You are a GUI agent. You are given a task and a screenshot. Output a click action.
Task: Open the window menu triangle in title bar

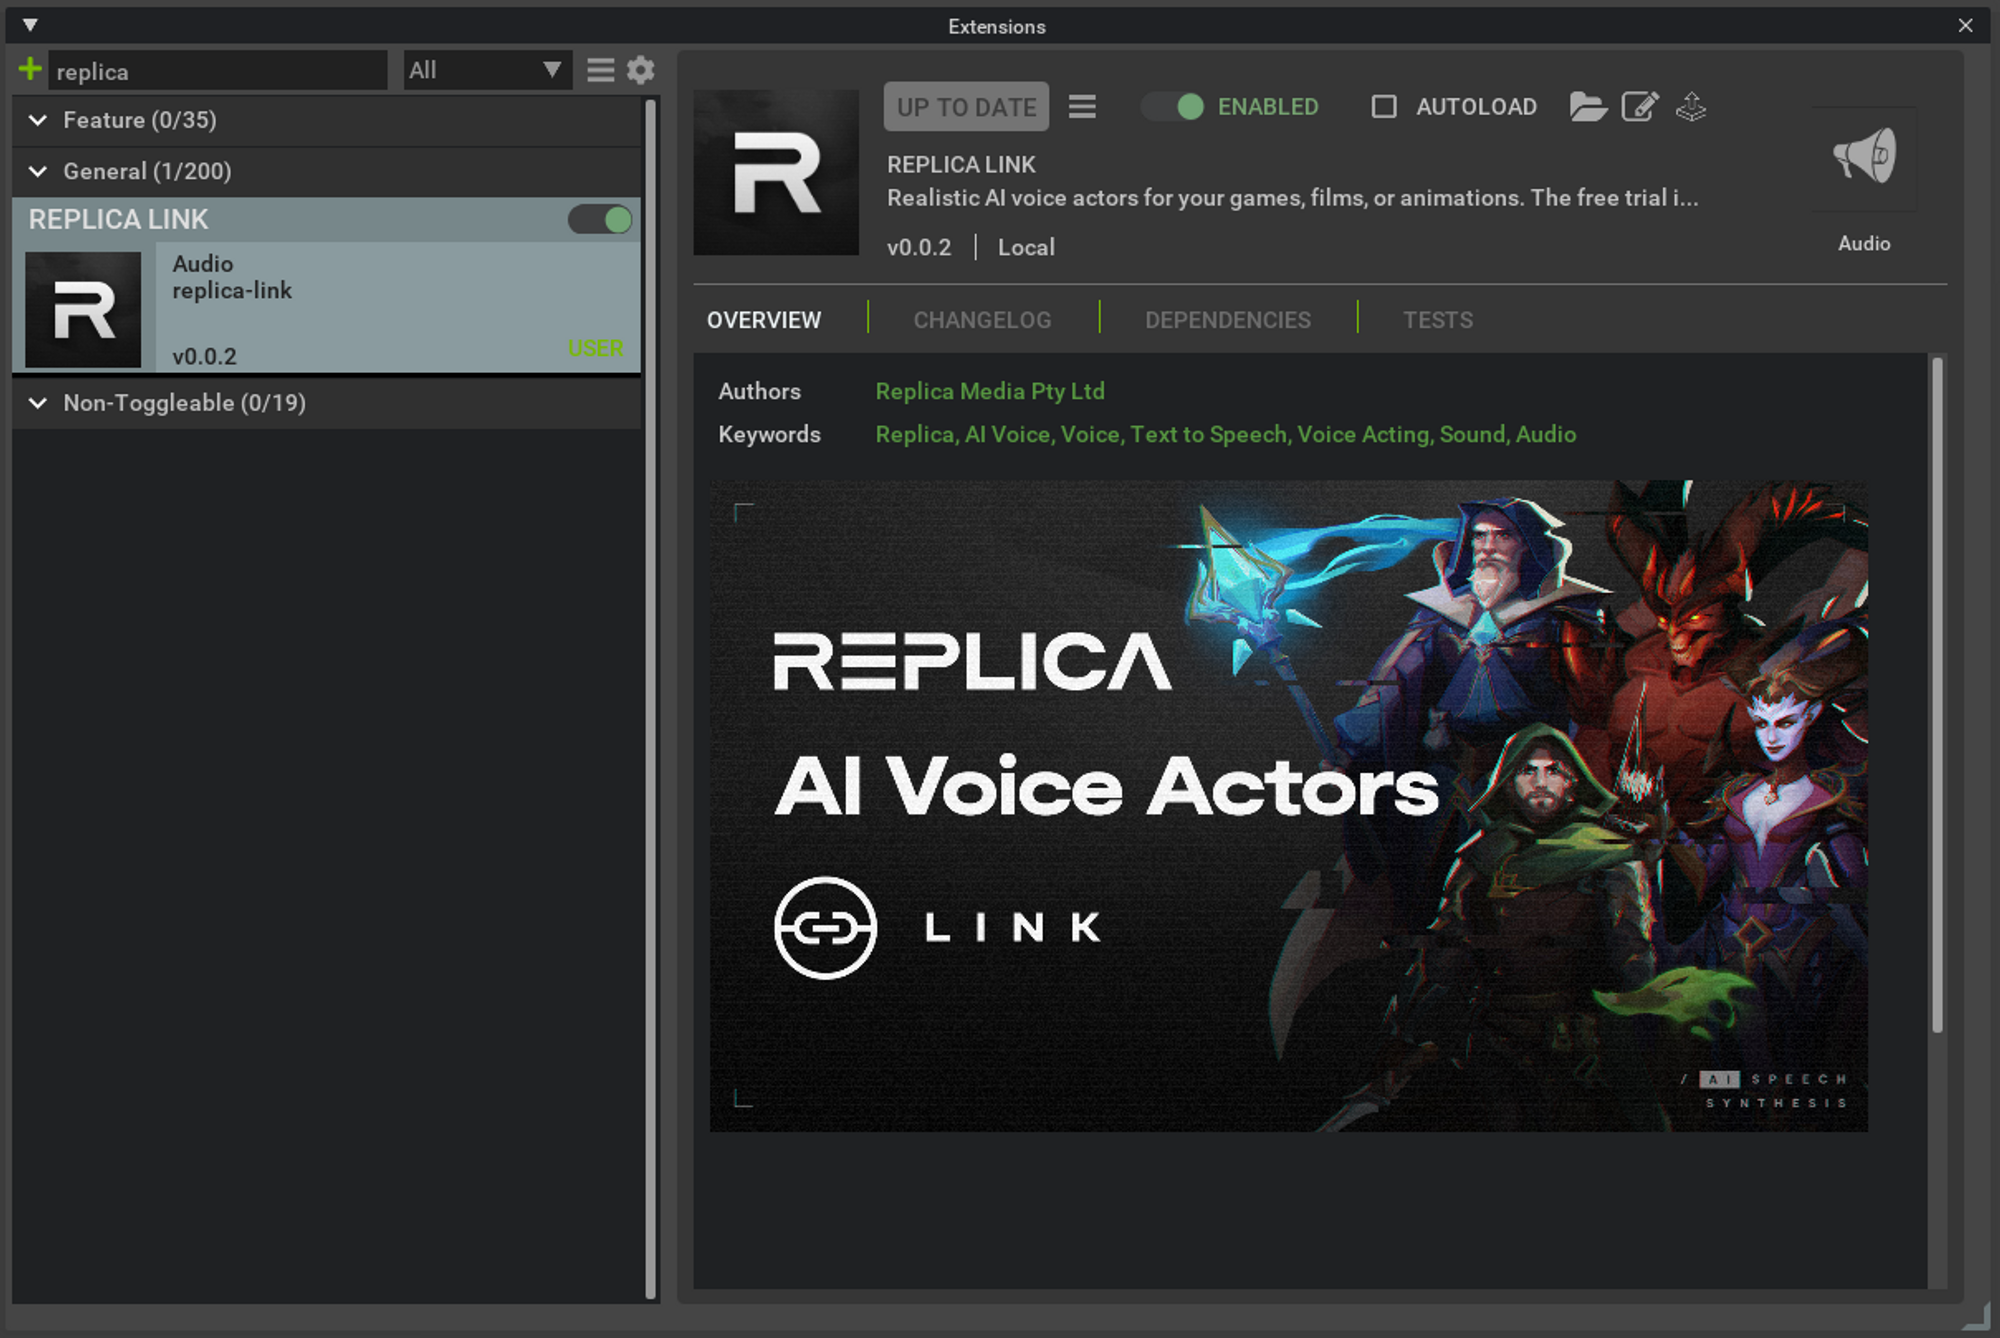[30, 25]
